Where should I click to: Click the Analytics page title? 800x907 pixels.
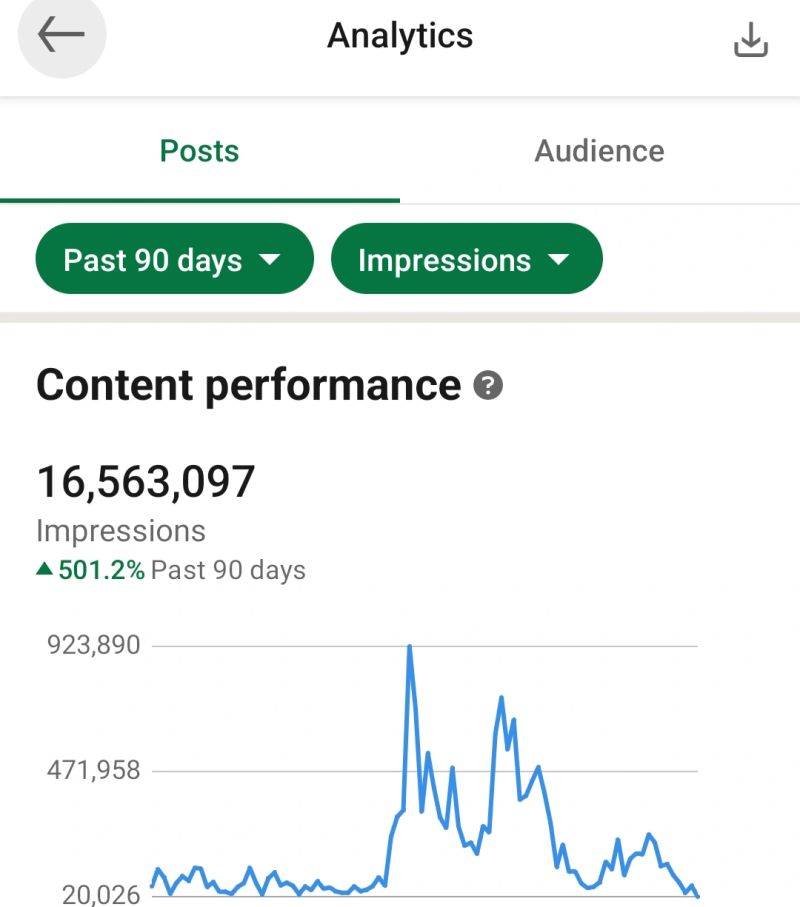400,36
